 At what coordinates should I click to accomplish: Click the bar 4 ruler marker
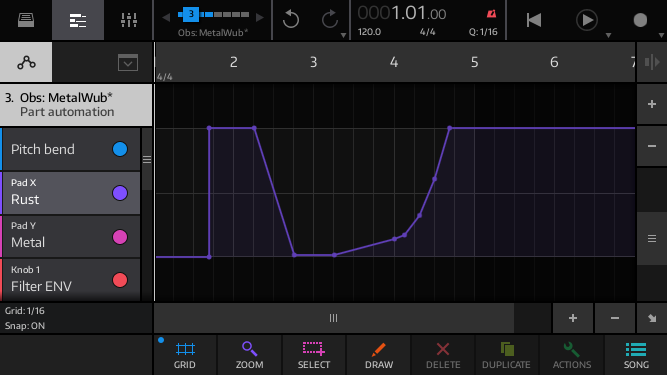tap(394, 62)
